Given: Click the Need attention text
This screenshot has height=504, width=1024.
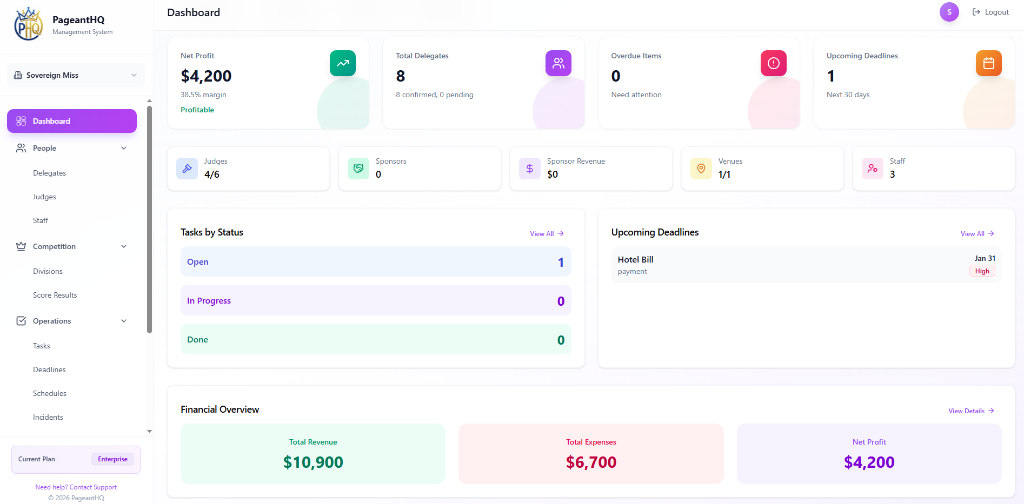Looking at the screenshot, I should (x=636, y=95).
